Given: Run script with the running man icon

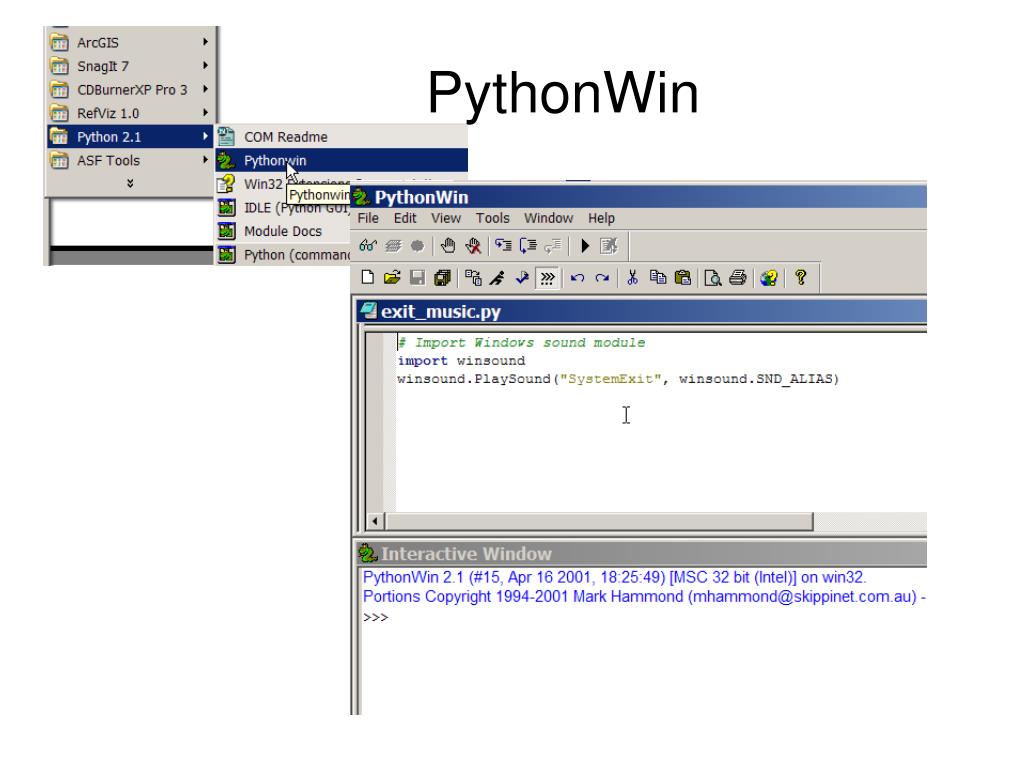Looking at the screenshot, I should click(498, 278).
